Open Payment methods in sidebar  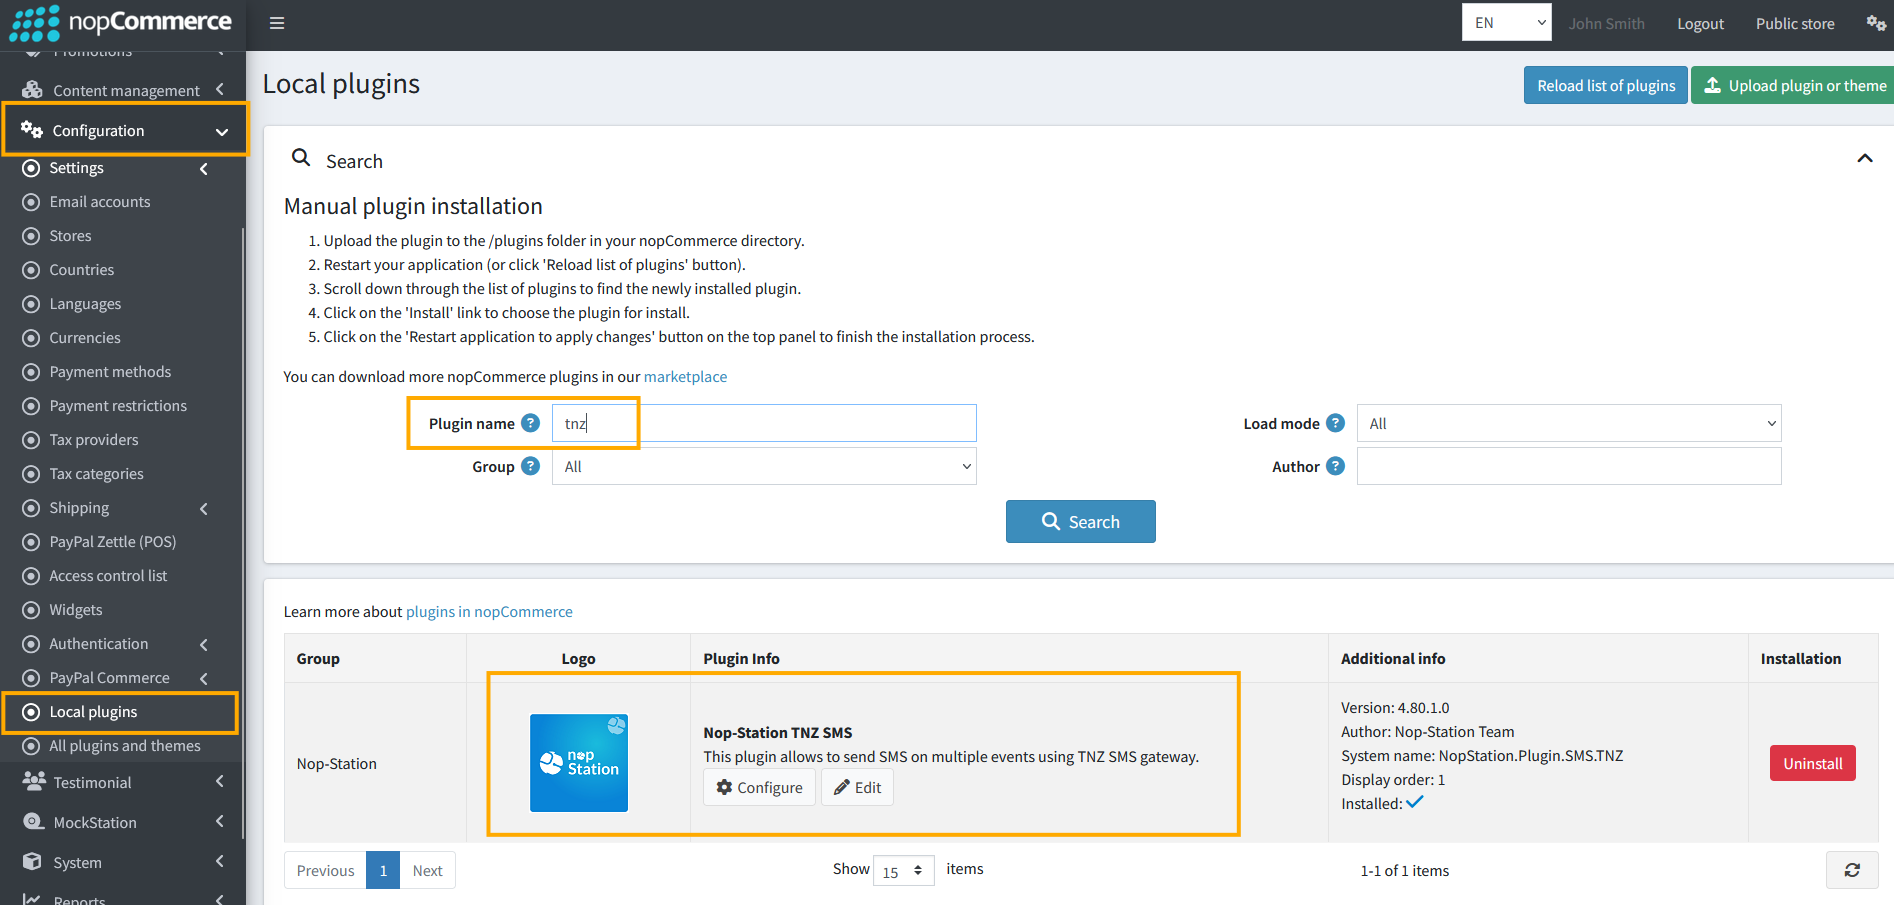click(x=110, y=372)
